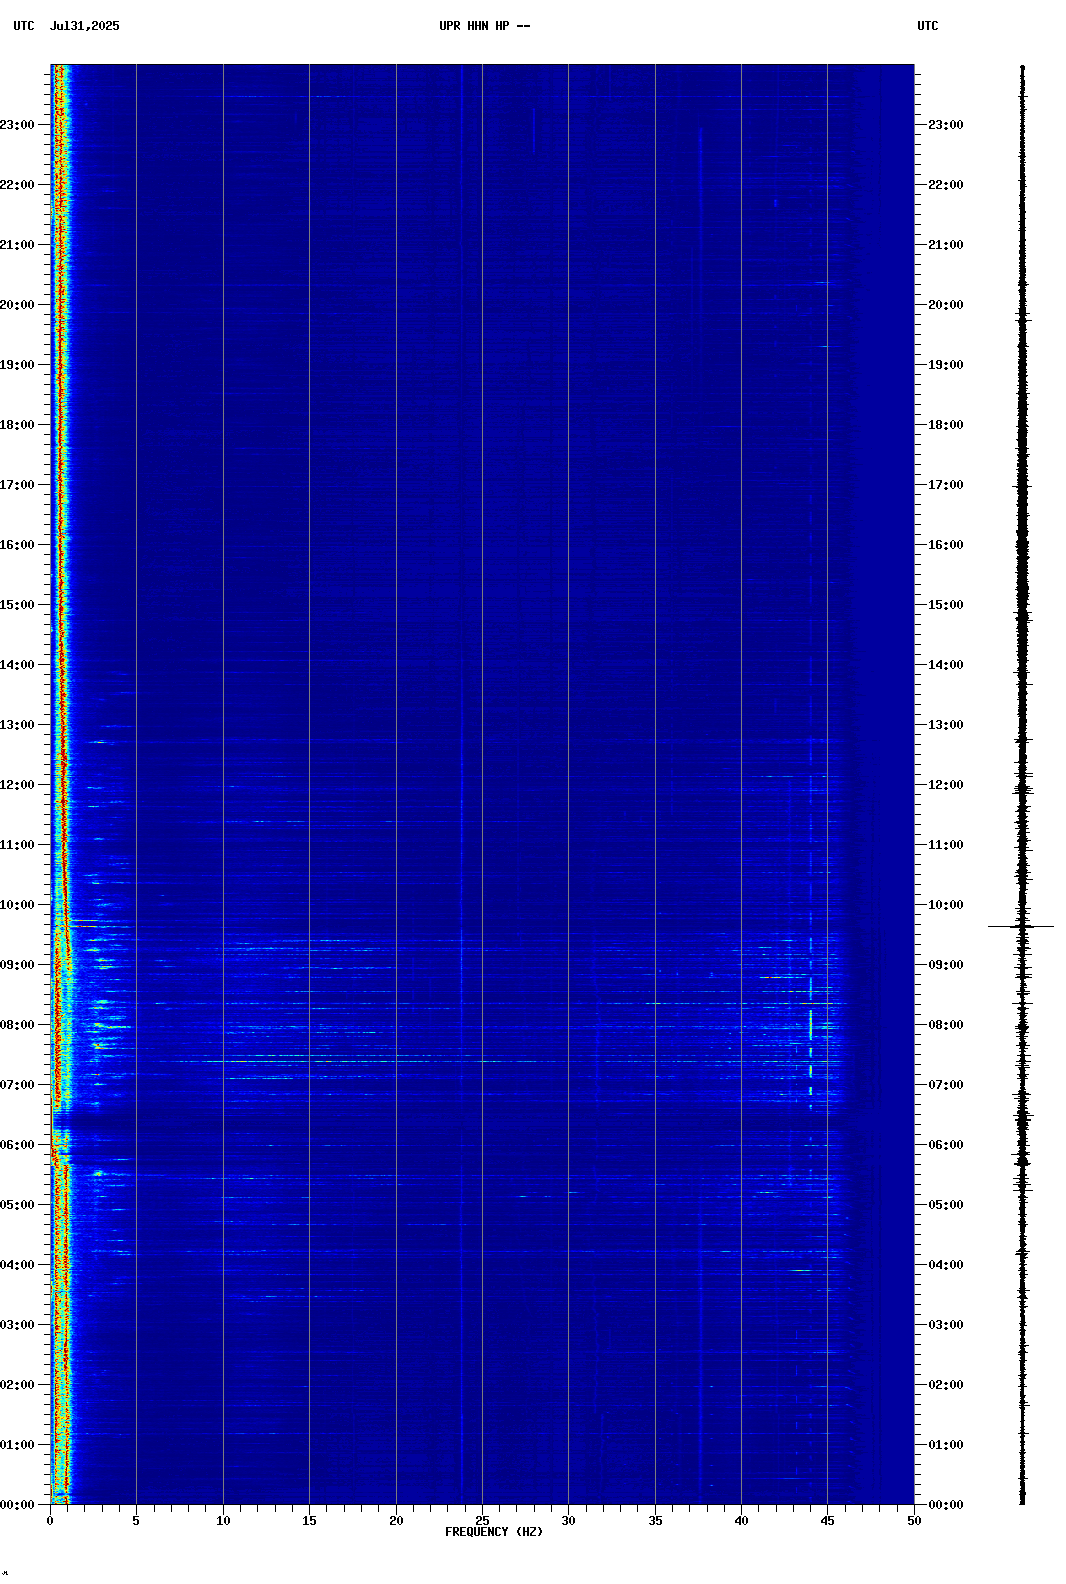Click the right axis 01:00 time label
1066x1584 pixels.
point(946,1445)
